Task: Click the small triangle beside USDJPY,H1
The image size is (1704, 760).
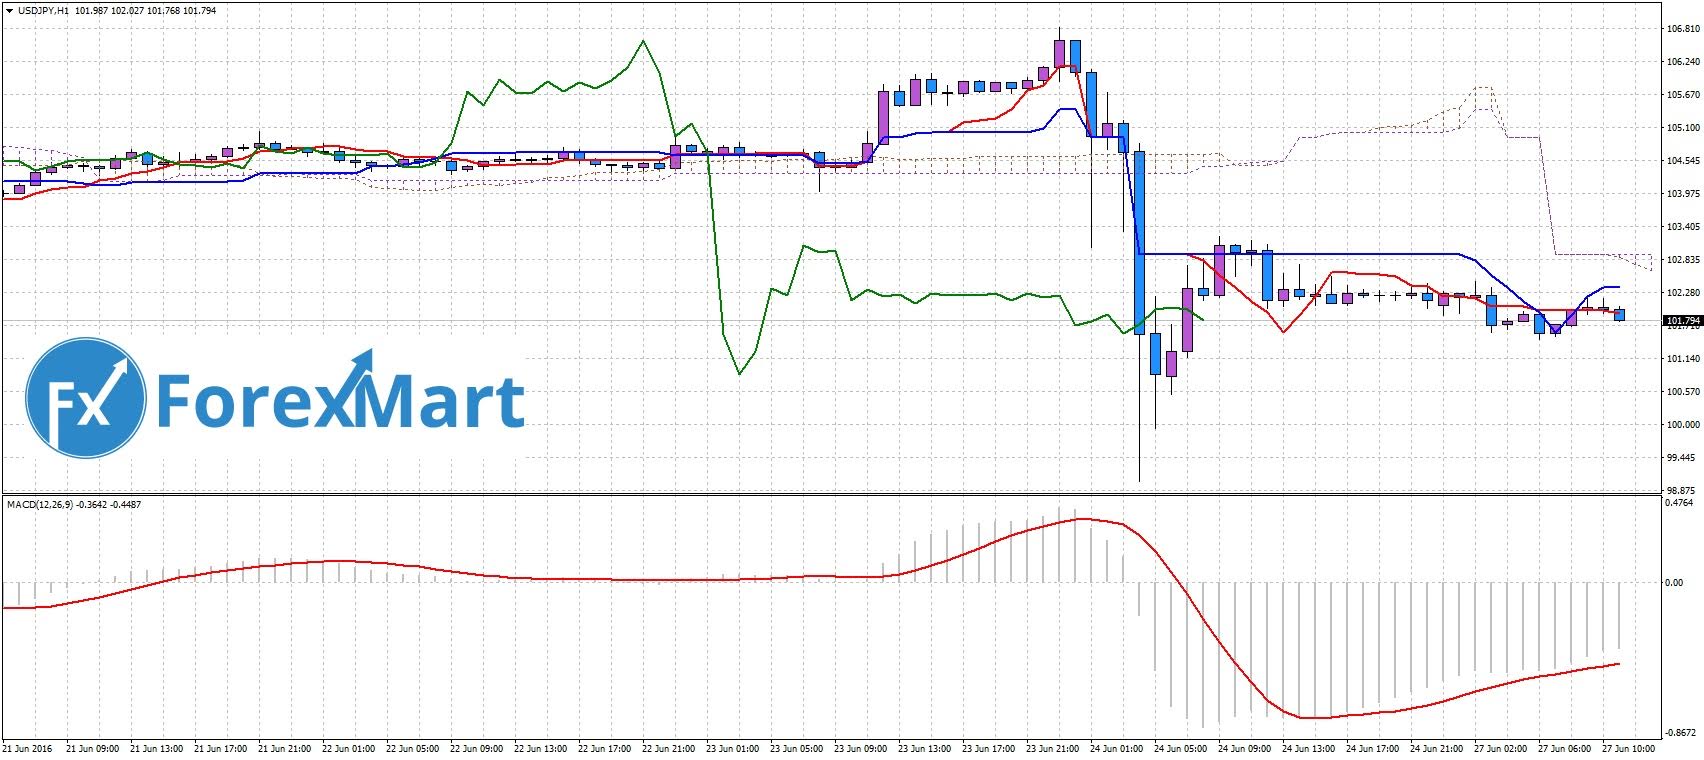Action: [x=9, y=10]
